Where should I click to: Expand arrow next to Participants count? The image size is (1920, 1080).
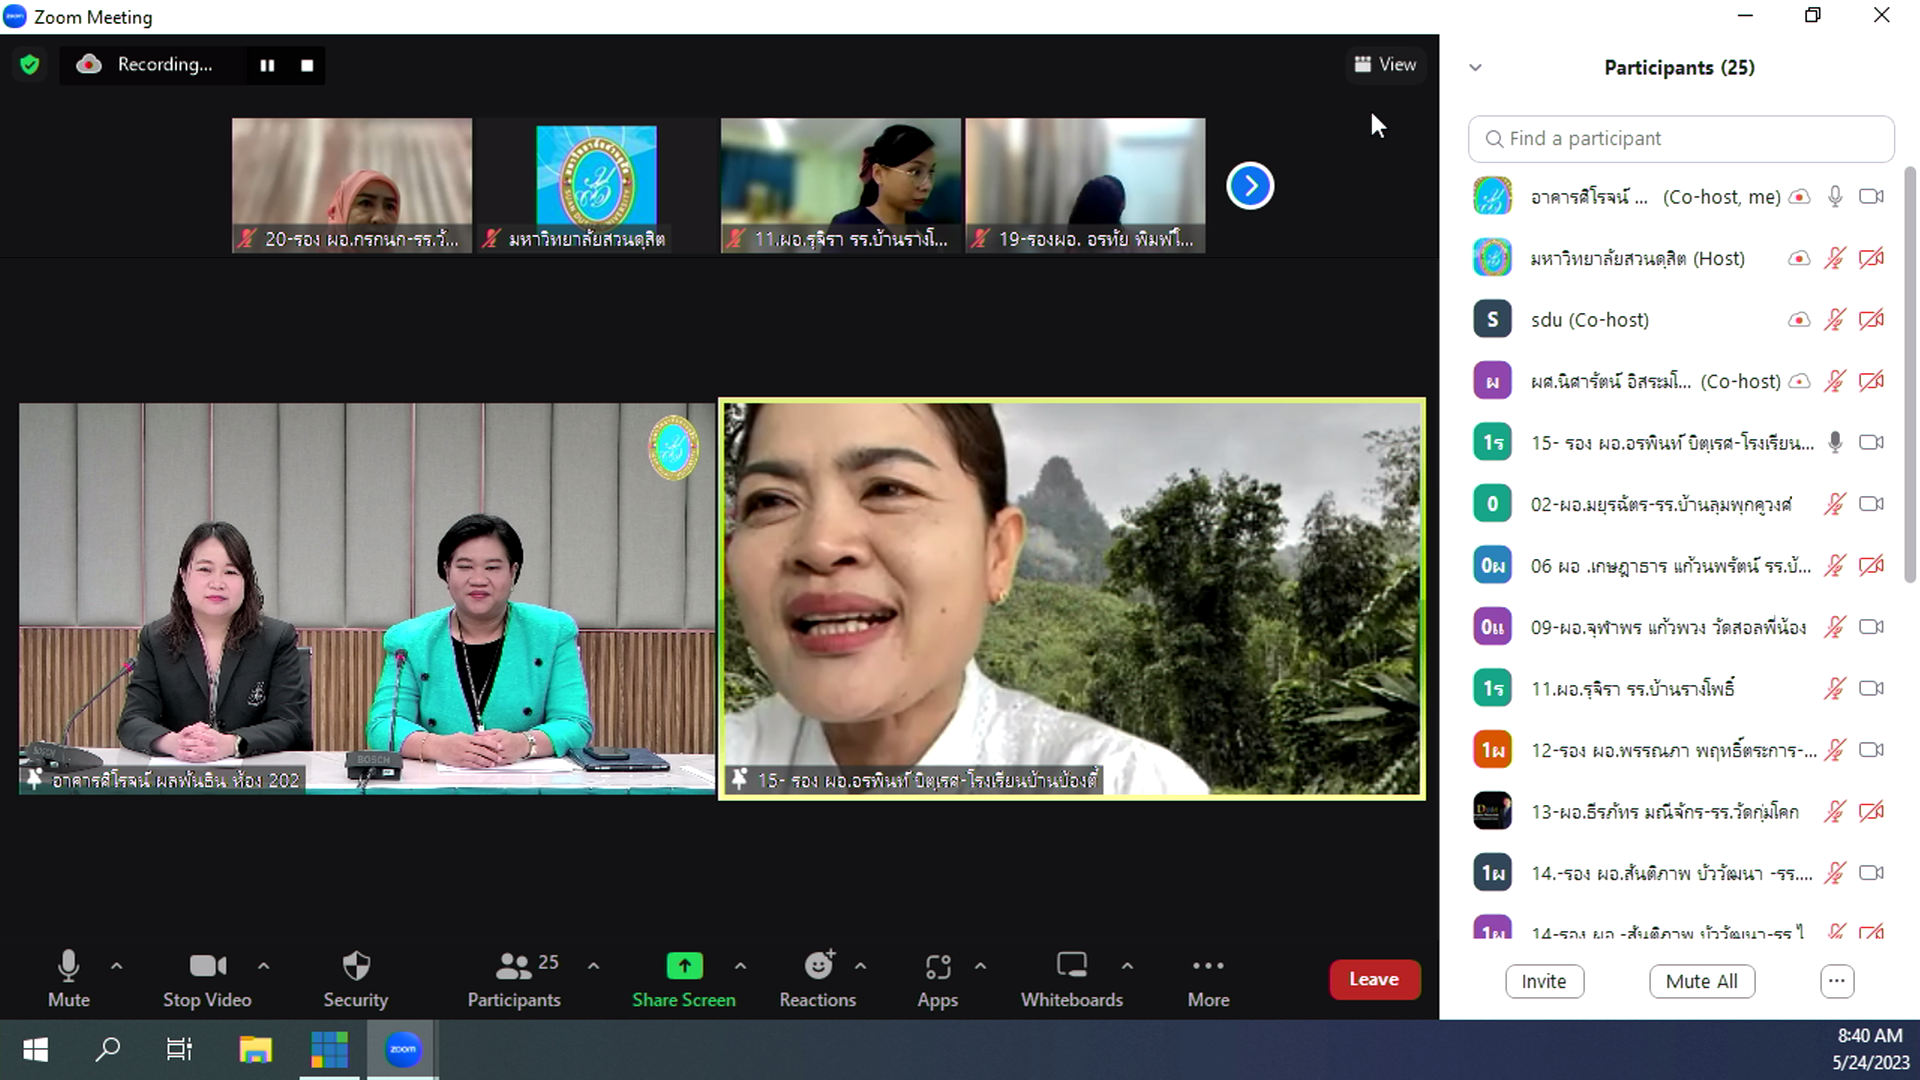pos(594,966)
